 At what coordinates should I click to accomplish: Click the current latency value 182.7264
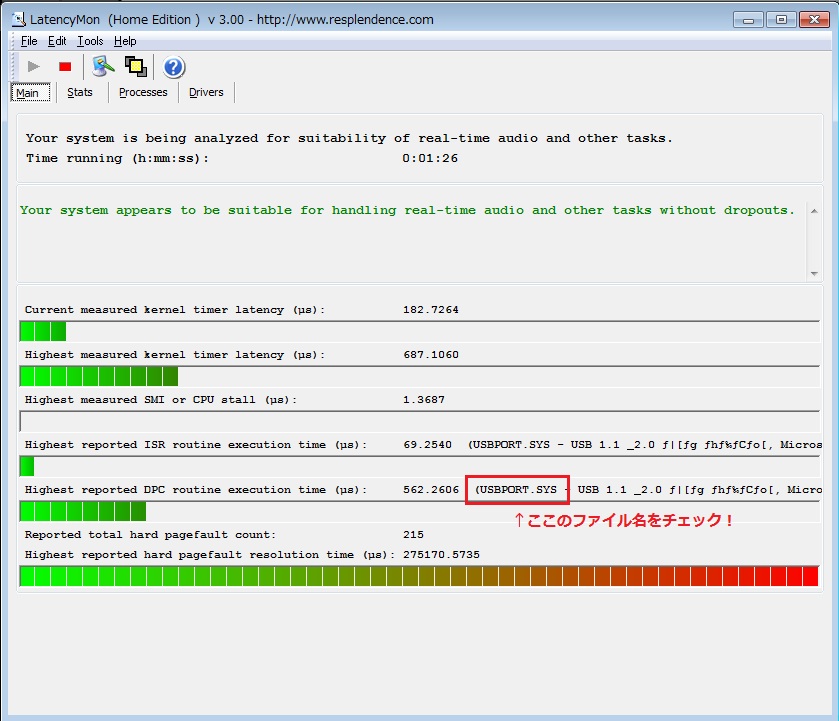coord(431,310)
